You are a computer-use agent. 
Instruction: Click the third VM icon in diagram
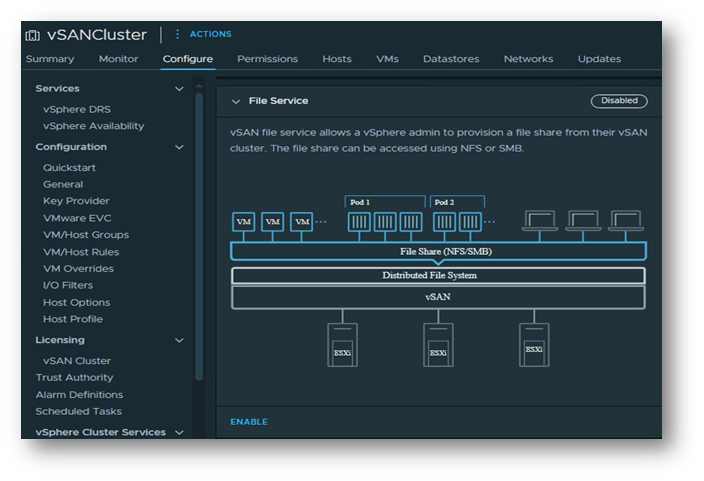(x=302, y=222)
